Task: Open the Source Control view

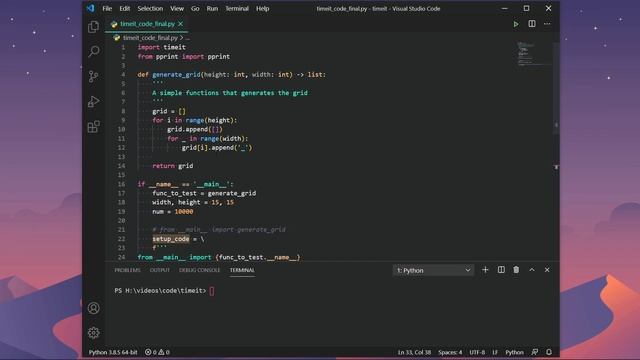Action: (93, 76)
